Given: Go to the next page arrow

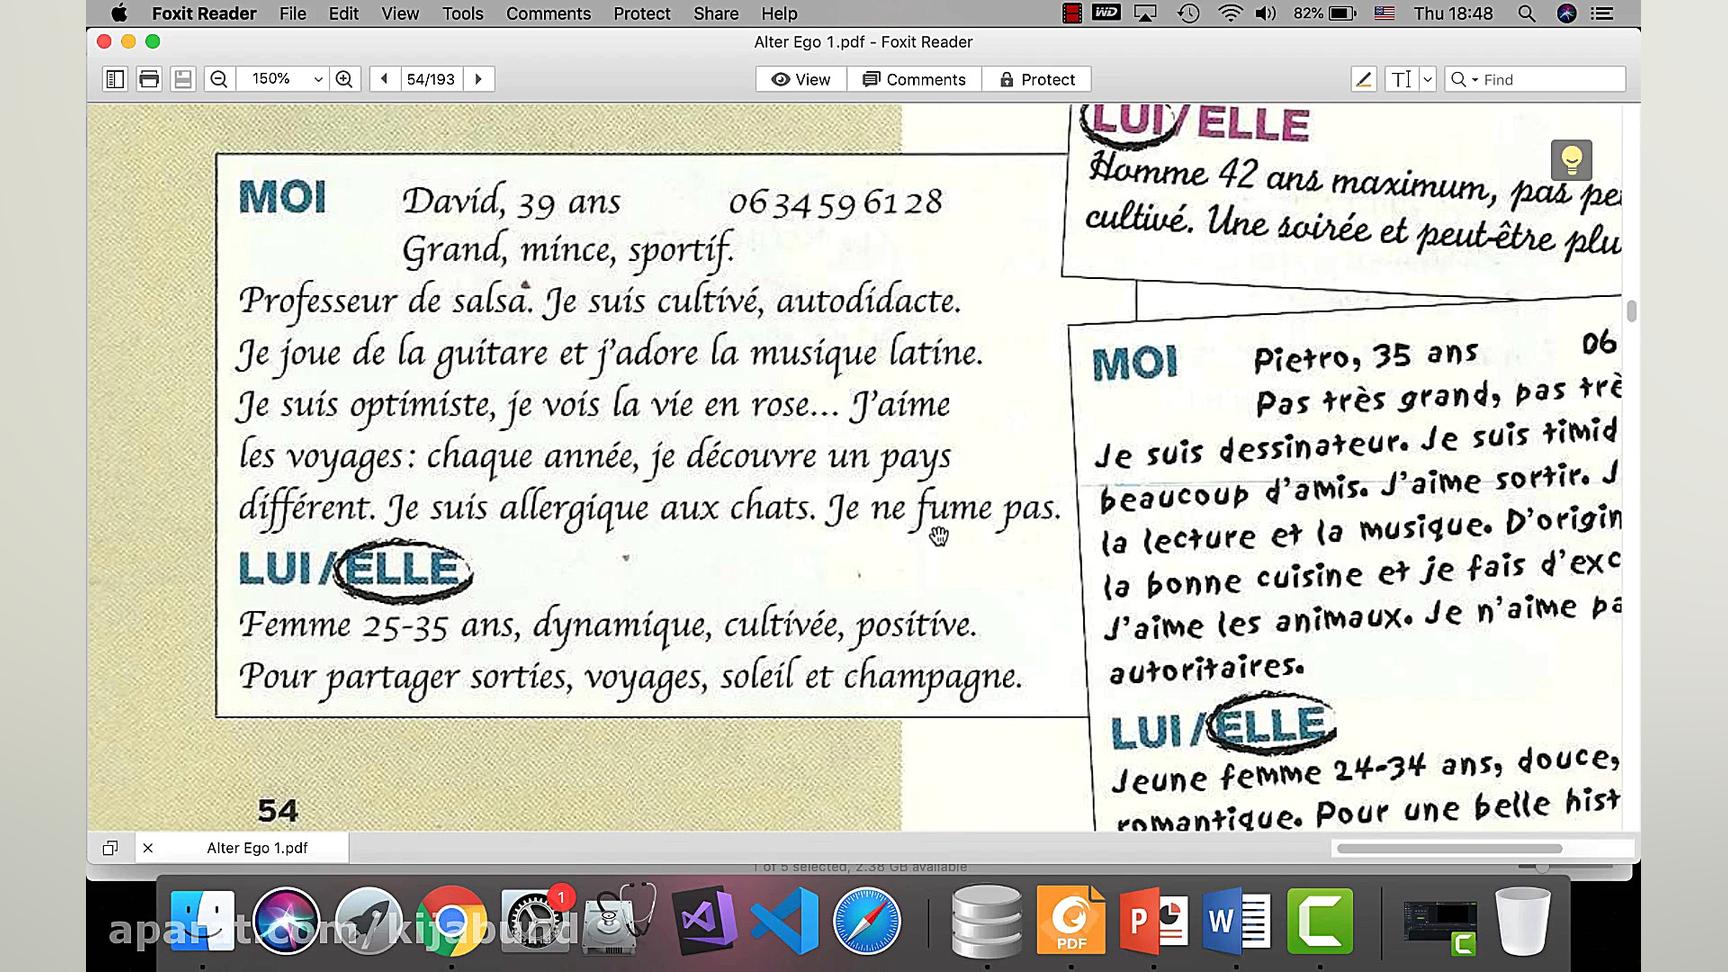Looking at the screenshot, I should tap(478, 79).
